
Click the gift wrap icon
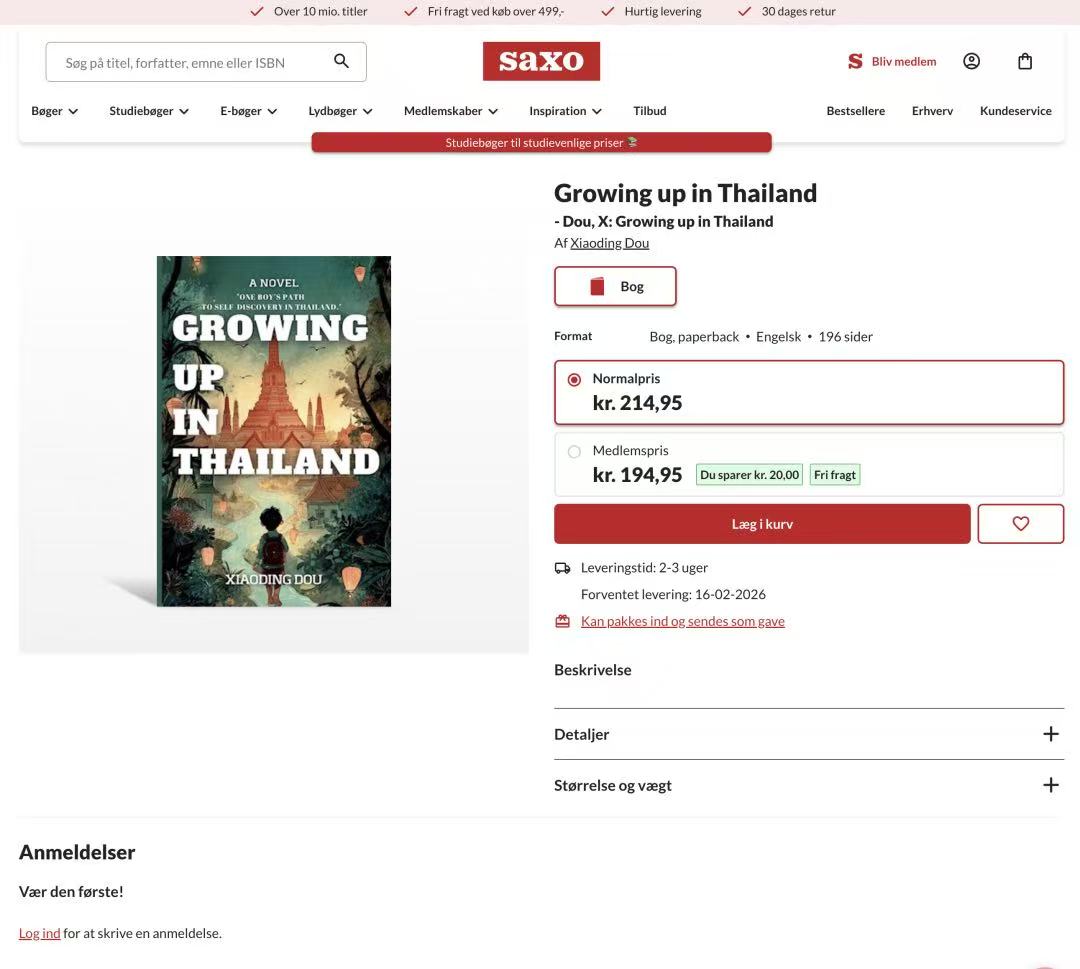pos(563,621)
